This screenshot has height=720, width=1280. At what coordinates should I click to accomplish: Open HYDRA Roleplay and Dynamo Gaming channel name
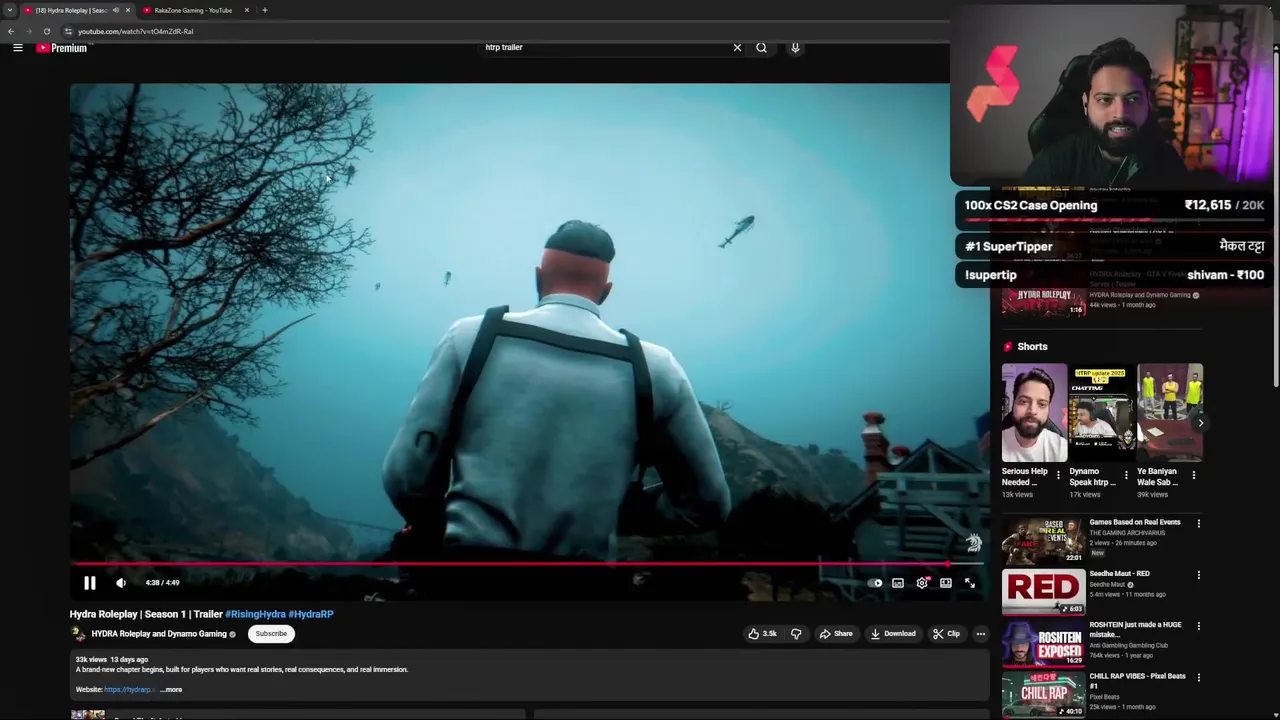pyautogui.click(x=159, y=634)
